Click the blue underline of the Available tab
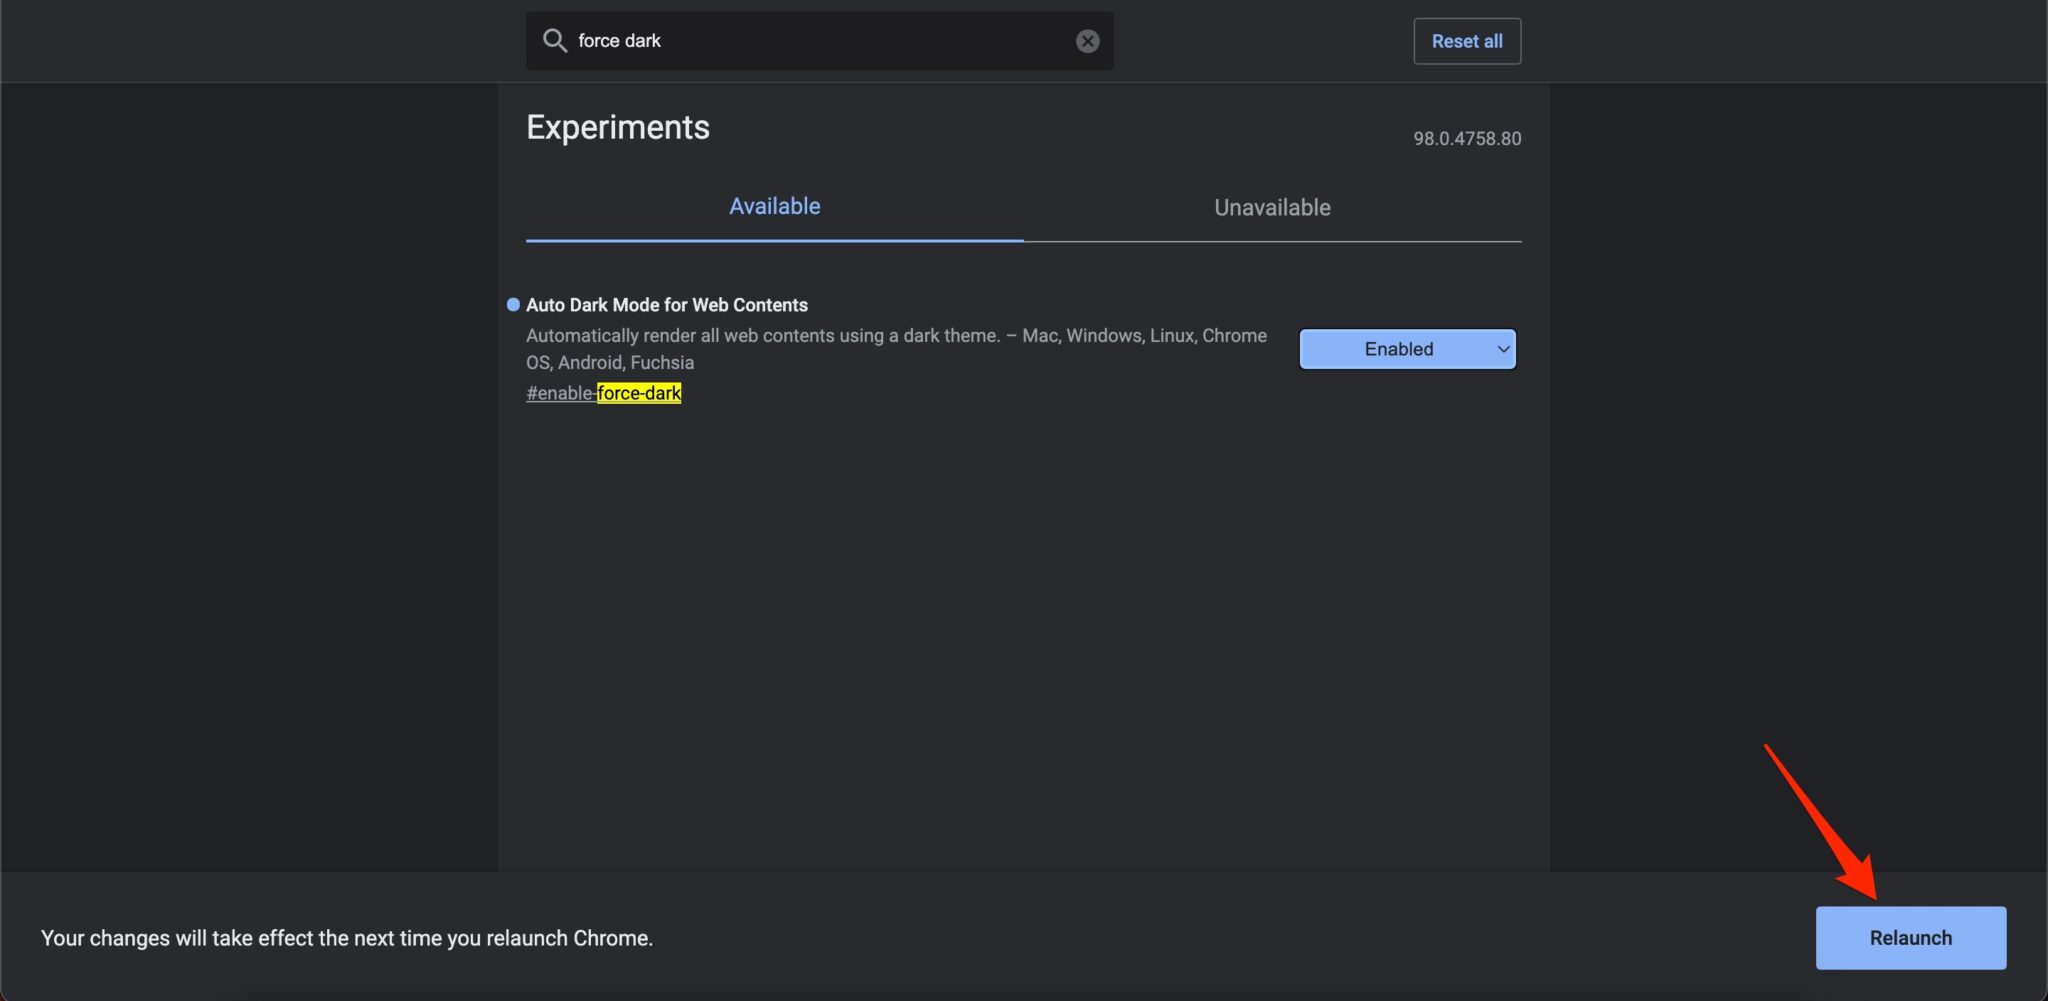Screen dimensions: 2048x1001 click(774, 239)
